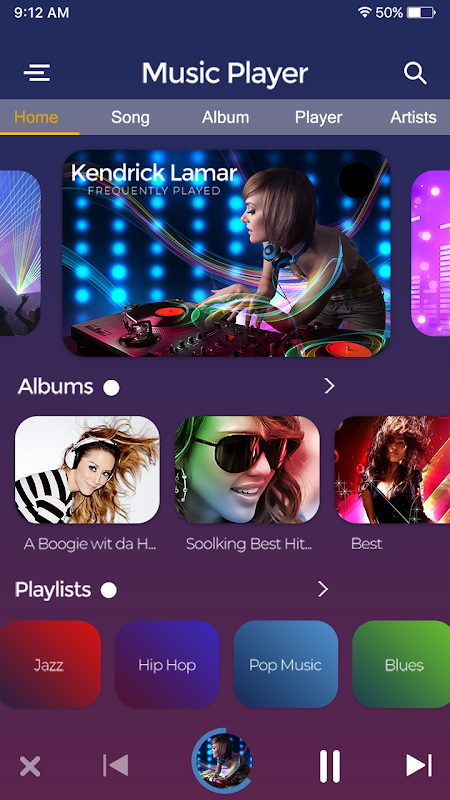Open the A Boogie wit da Hoodie album
Viewport: 450px width, 800px height.
[x=87, y=470]
